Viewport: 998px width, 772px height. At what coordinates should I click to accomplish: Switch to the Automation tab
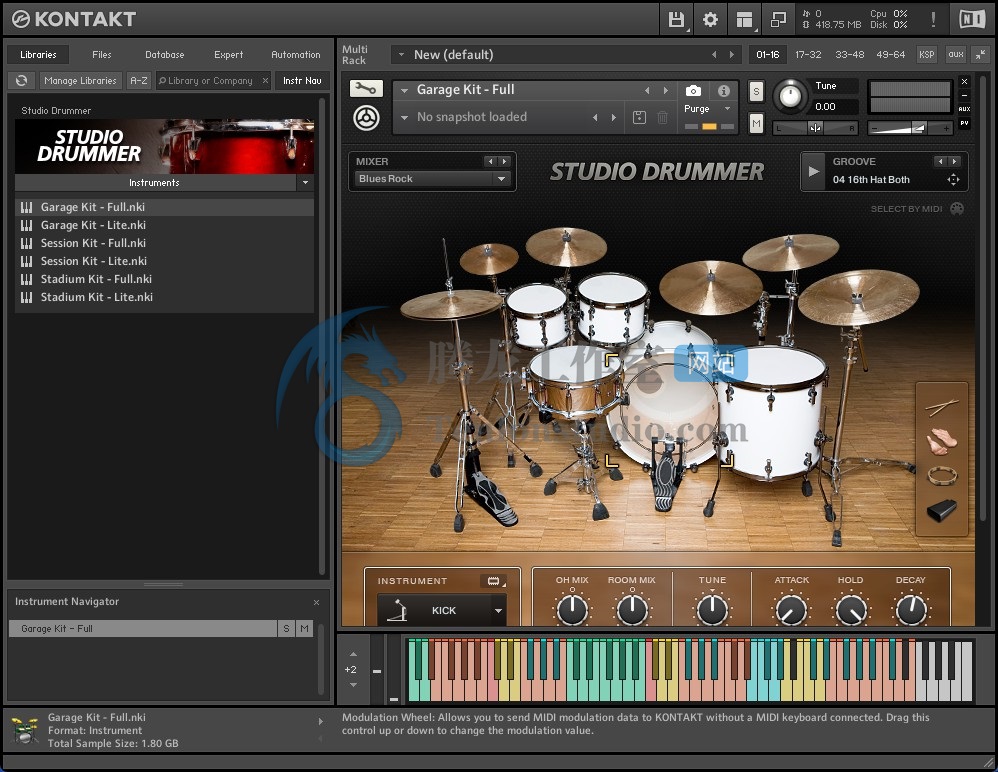pos(296,55)
